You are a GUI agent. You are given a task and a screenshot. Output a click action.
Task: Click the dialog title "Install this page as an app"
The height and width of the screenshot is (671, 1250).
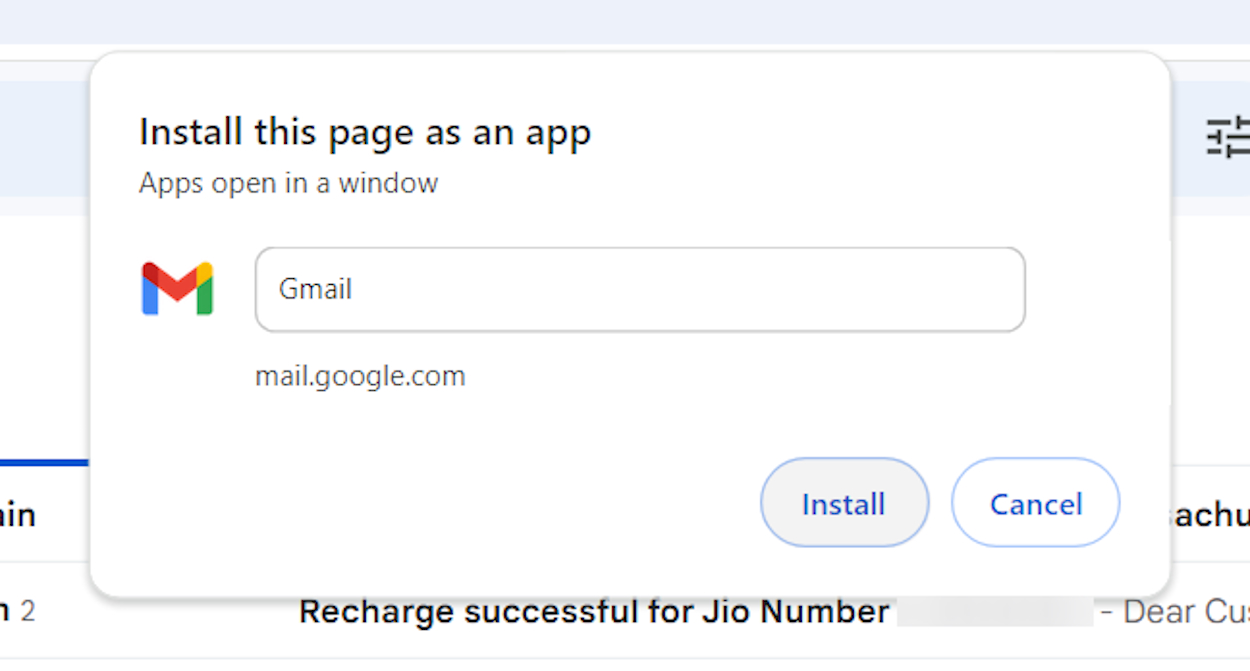(x=365, y=131)
